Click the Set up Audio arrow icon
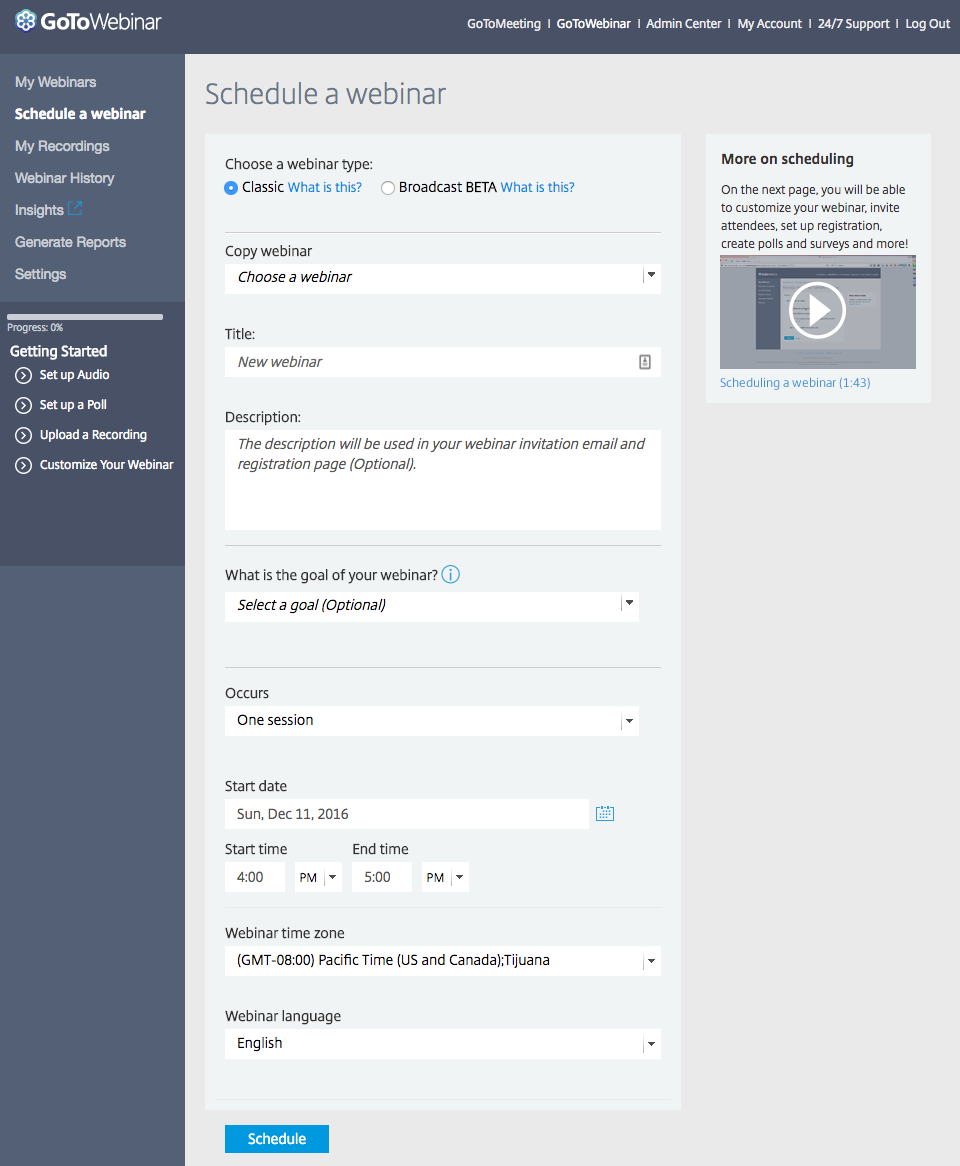This screenshot has width=960, height=1166. pos(24,376)
